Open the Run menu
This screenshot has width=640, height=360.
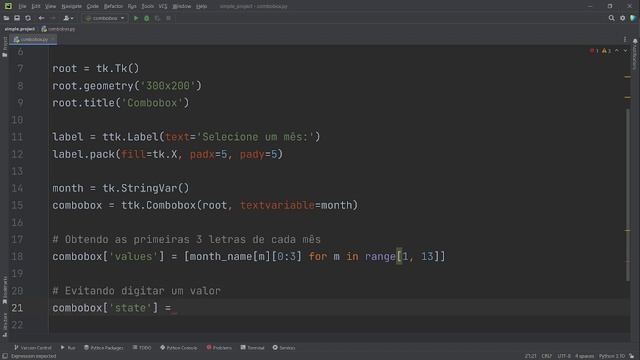coord(132,6)
